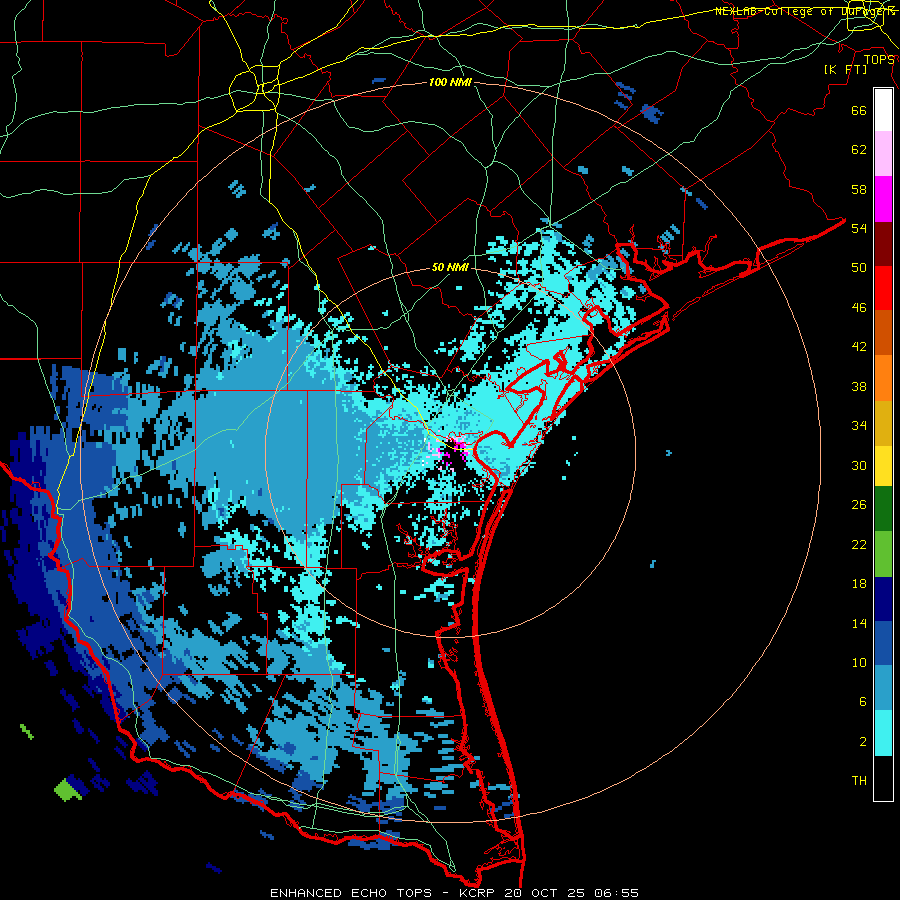Click legend label "50"
Image resolution: width=900 pixels, height=900 pixels.
859,267
